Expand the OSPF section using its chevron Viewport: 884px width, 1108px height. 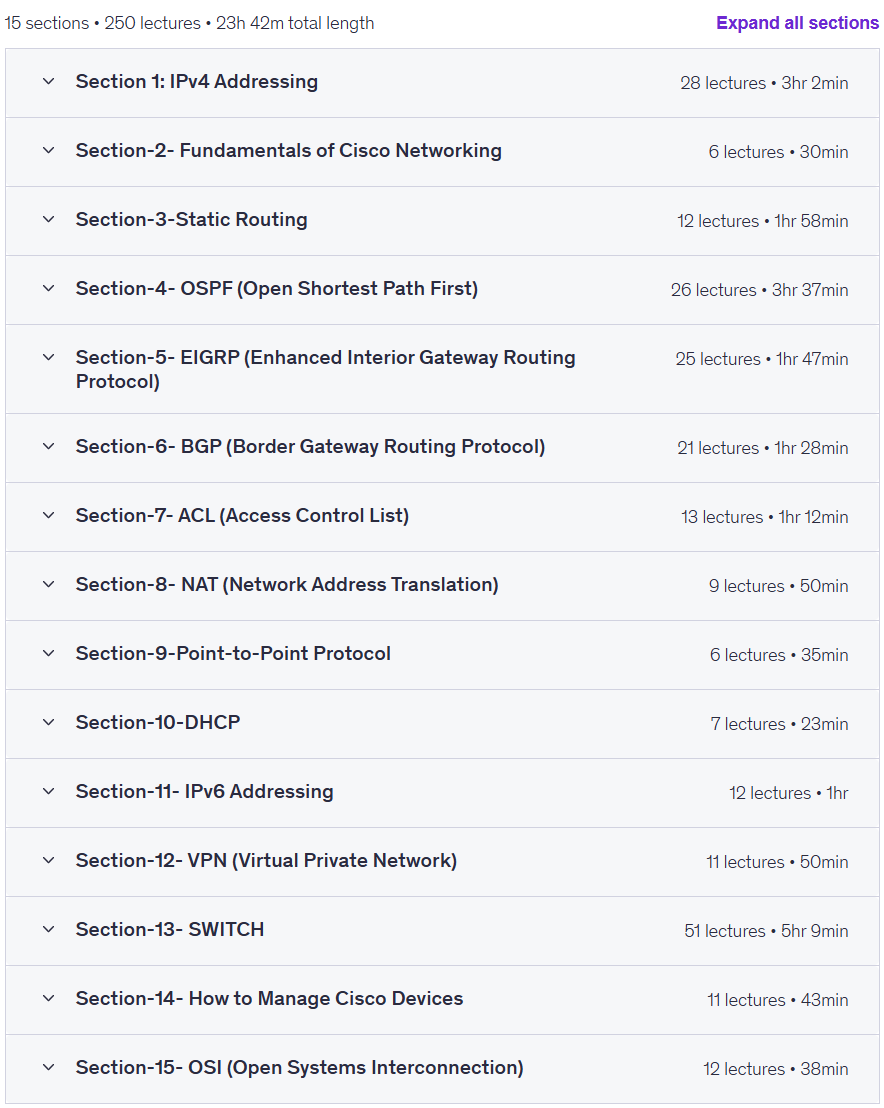49,288
